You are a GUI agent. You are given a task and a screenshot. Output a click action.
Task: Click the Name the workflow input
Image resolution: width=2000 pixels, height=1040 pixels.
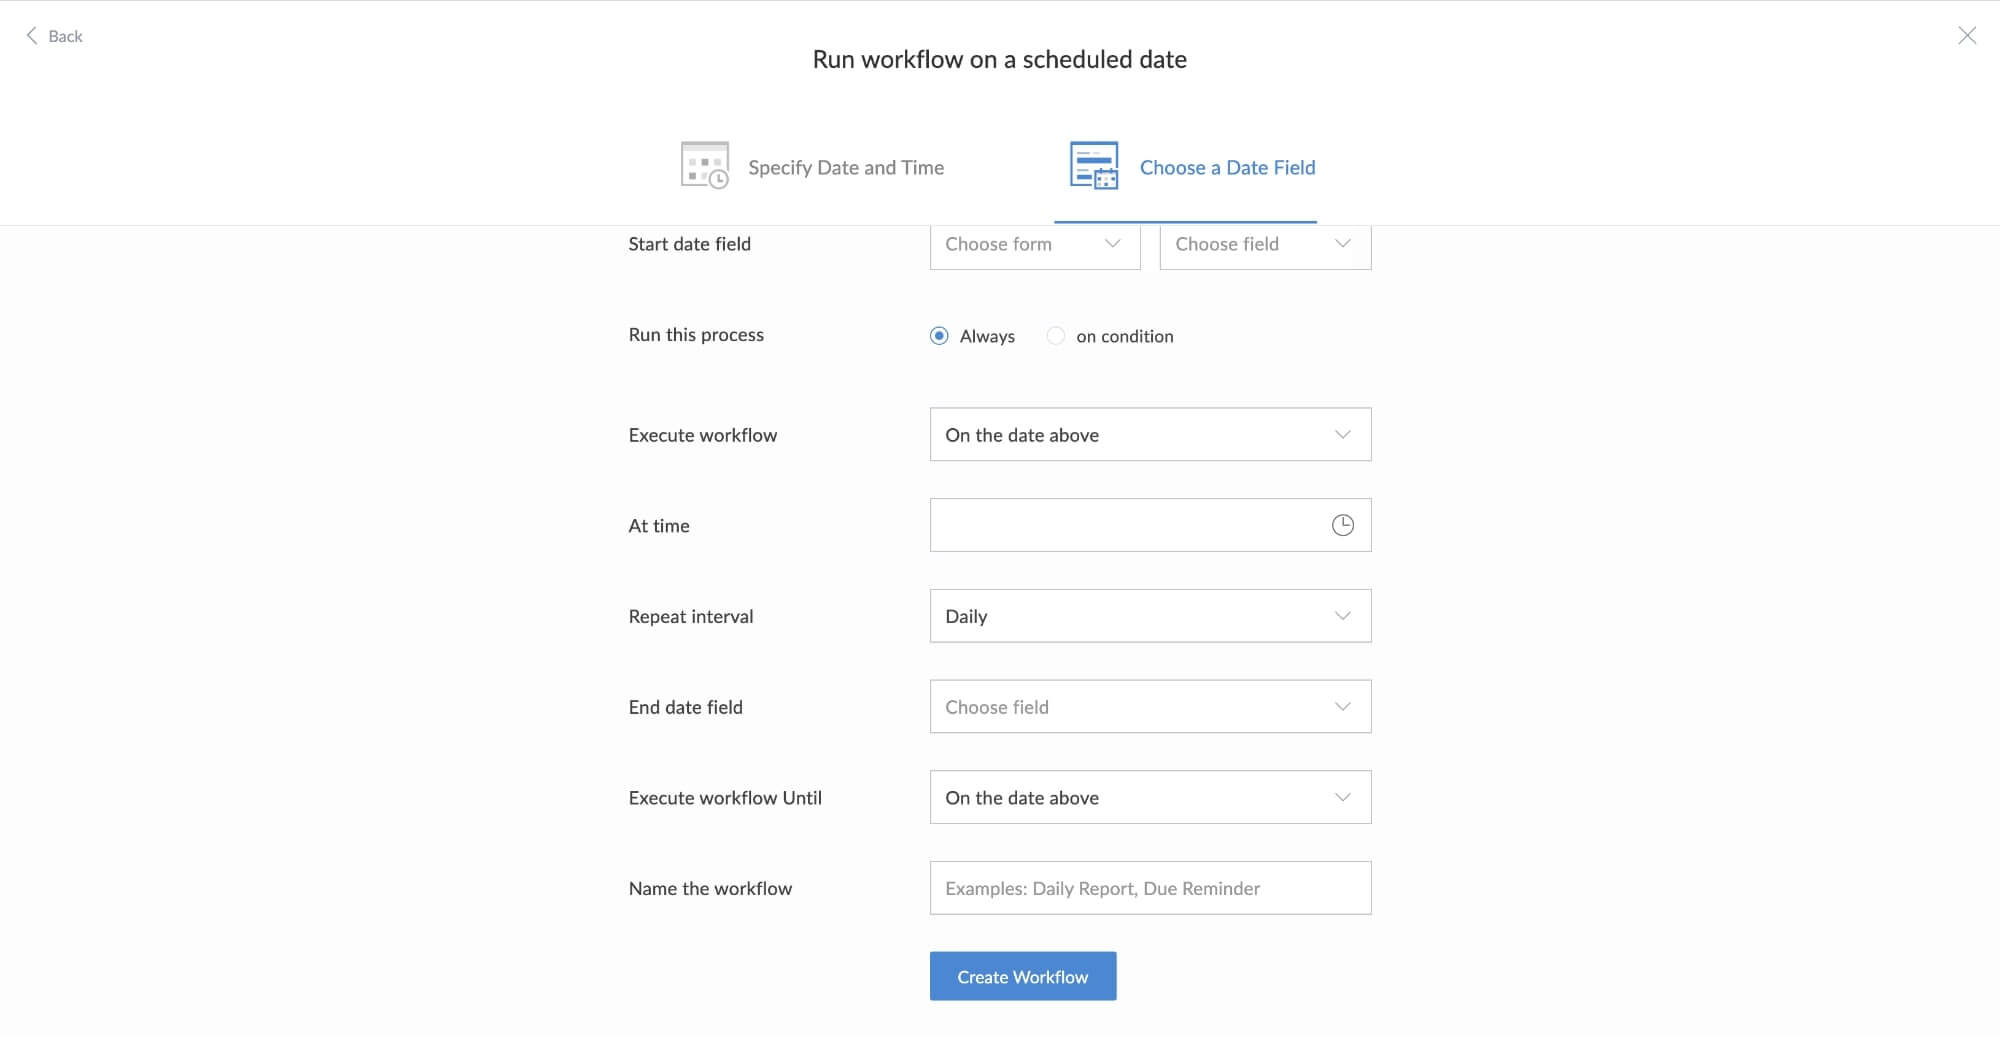coord(1149,888)
